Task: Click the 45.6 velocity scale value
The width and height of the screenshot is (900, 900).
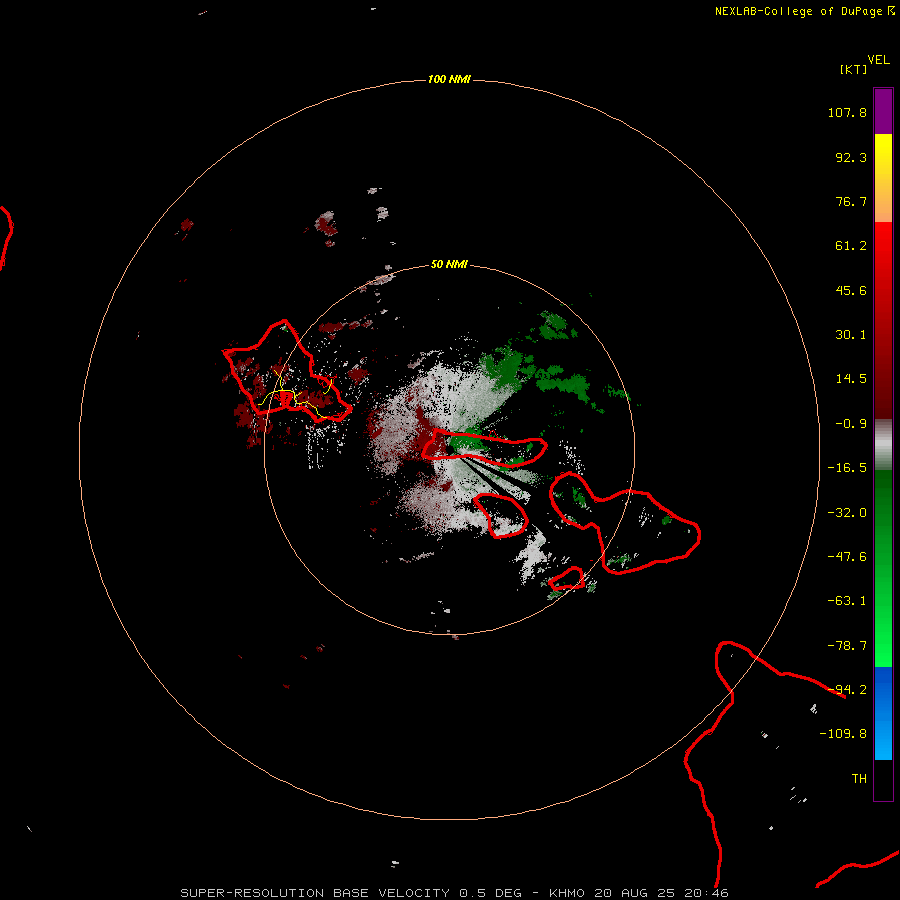Action: click(851, 290)
